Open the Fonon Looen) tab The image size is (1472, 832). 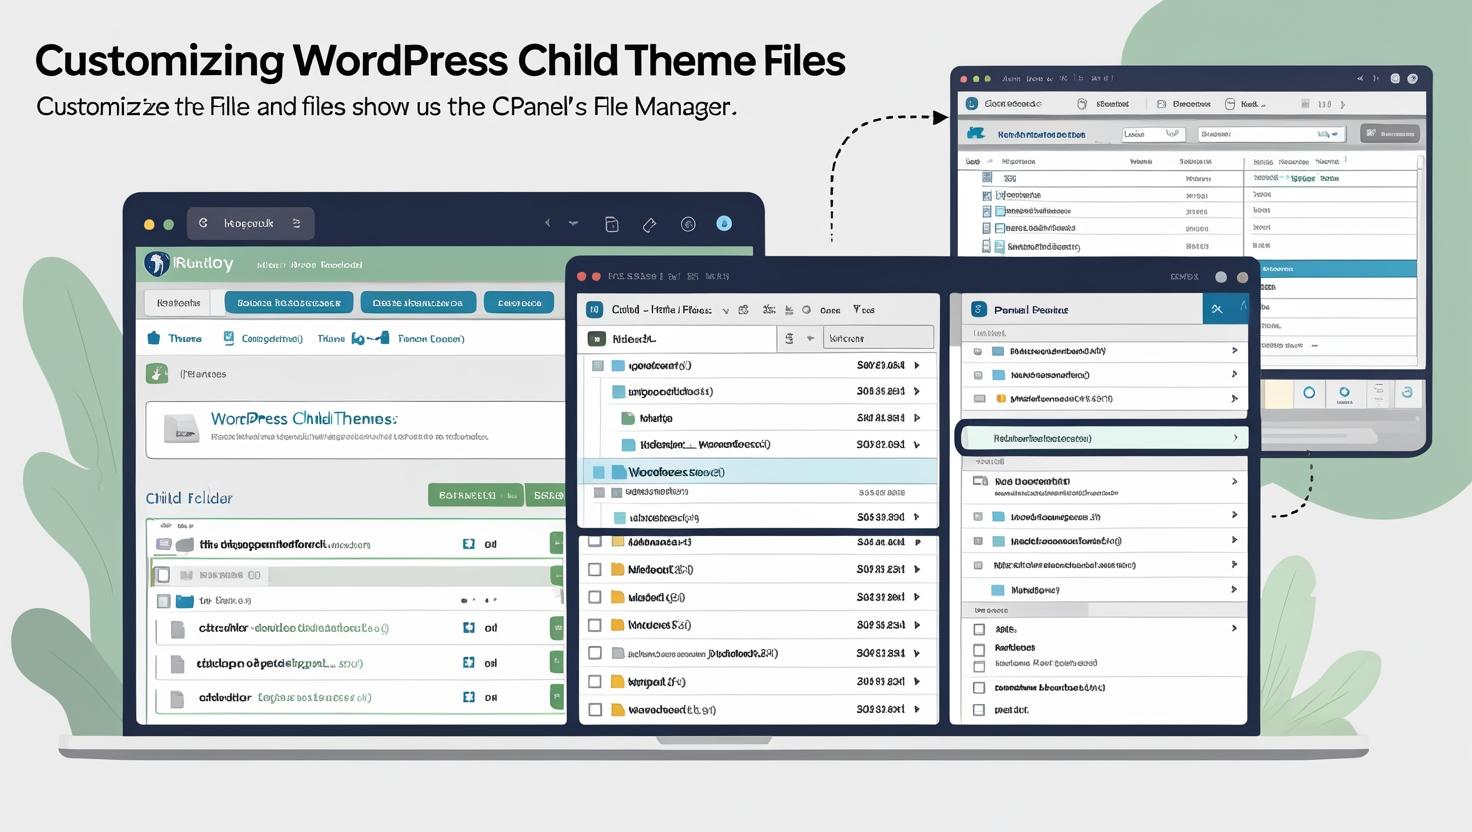[x=431, y=339]
